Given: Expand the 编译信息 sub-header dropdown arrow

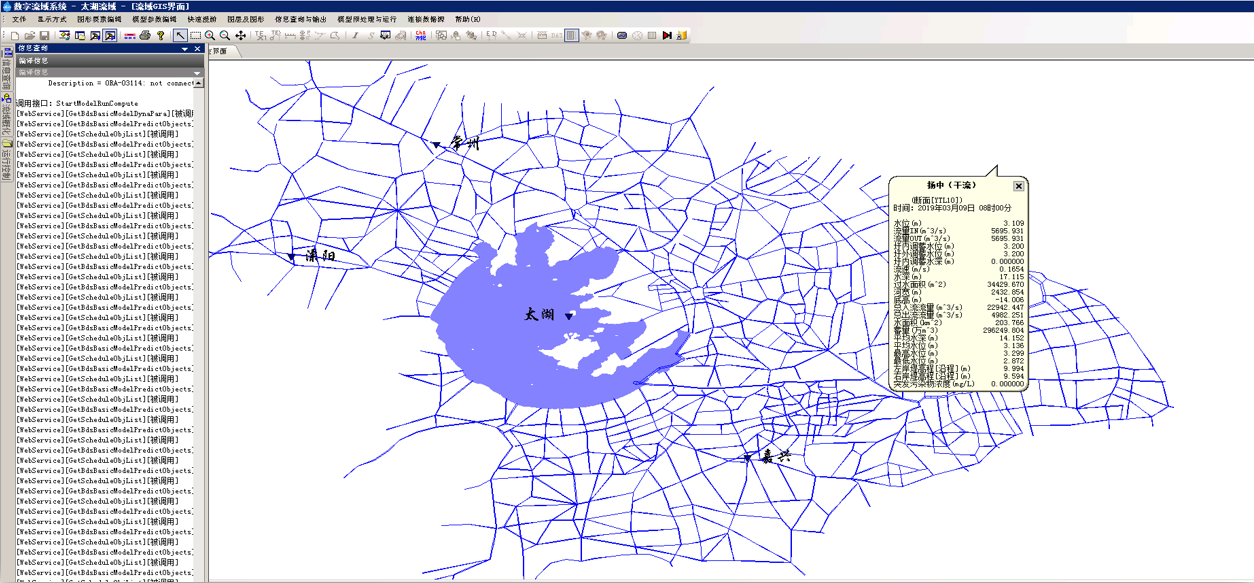Looking at the screenshot, I should pyautogui.click(x=197, y=73).
